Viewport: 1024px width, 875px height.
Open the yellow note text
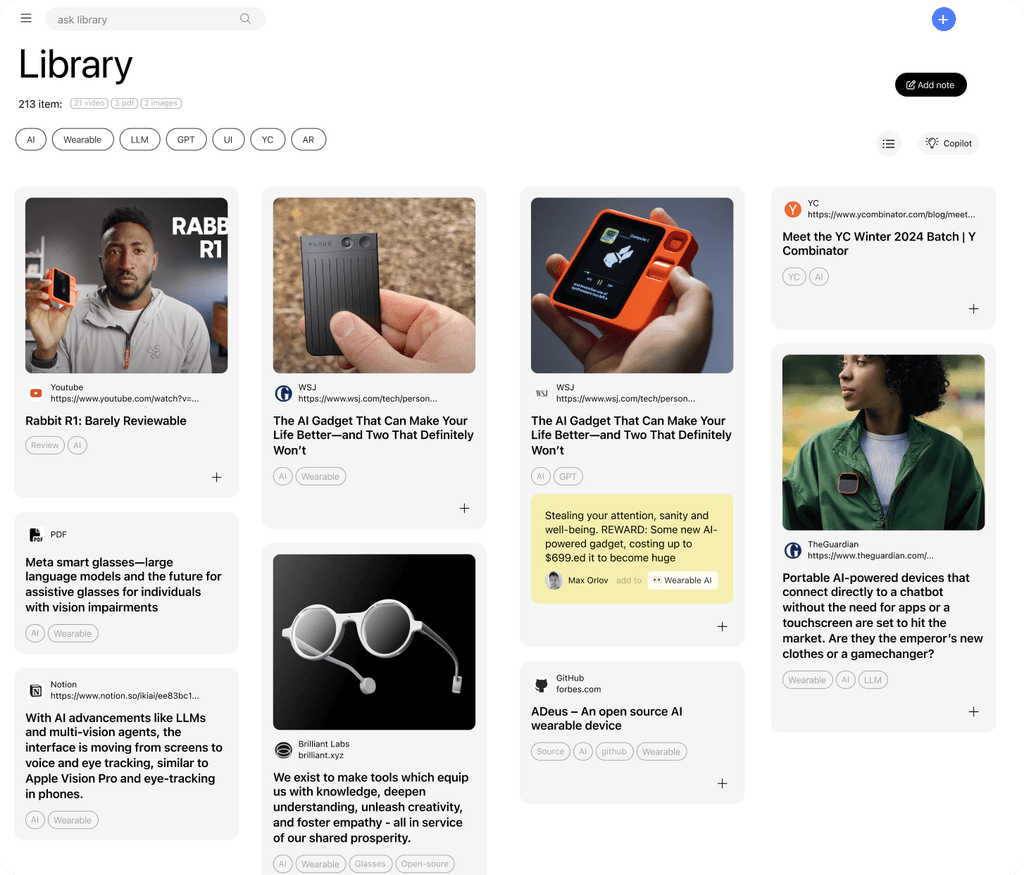[x=632, y=537]
